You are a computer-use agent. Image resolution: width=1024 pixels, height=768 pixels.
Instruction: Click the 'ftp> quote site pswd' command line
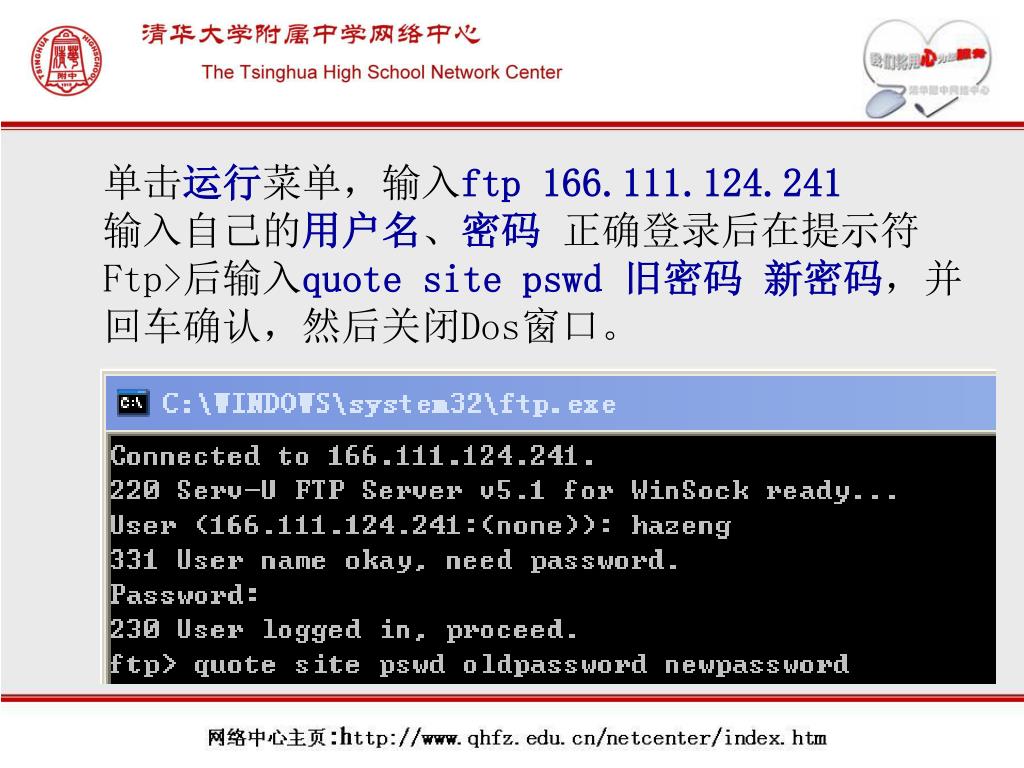(x=479, y=665)
